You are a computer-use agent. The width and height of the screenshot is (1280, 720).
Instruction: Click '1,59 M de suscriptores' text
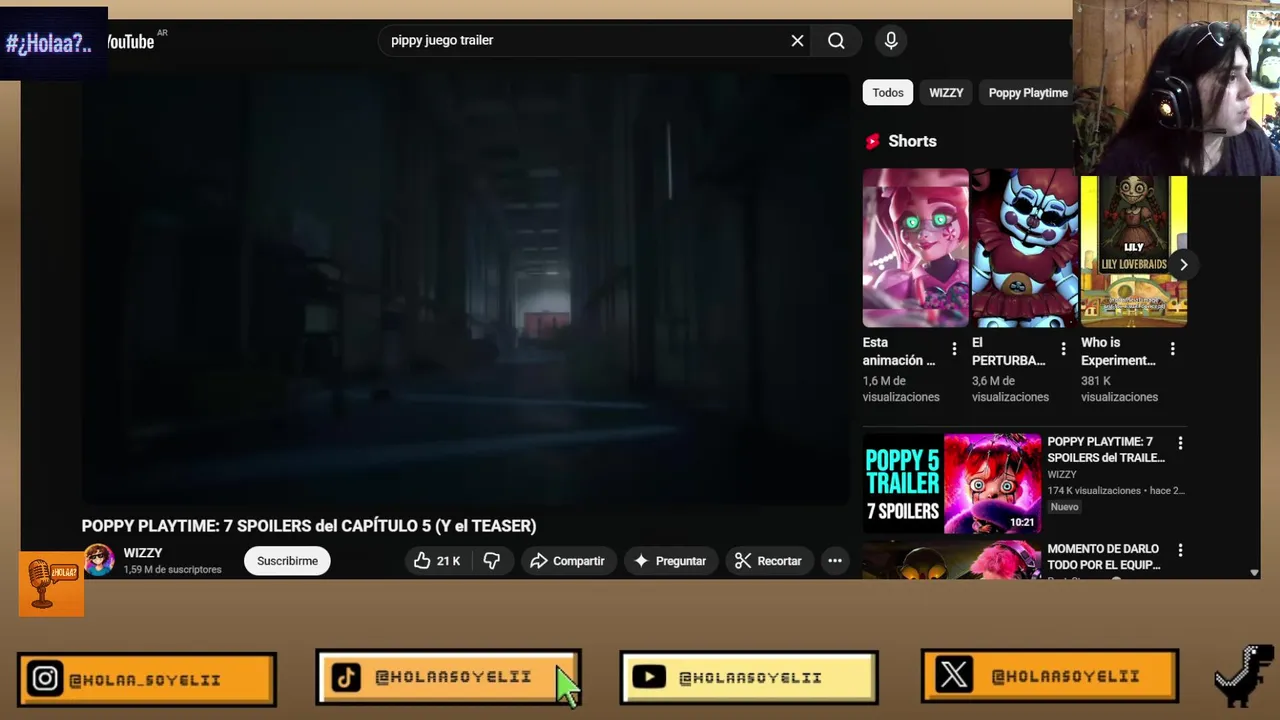click(x=172, y=569)
